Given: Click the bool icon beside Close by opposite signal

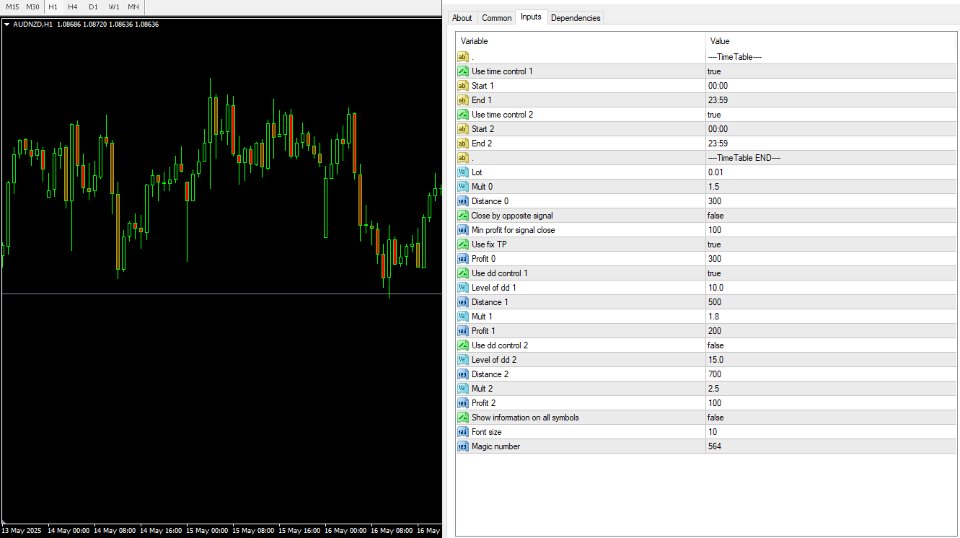Looking at the screenshot, I should click(463, 215).
